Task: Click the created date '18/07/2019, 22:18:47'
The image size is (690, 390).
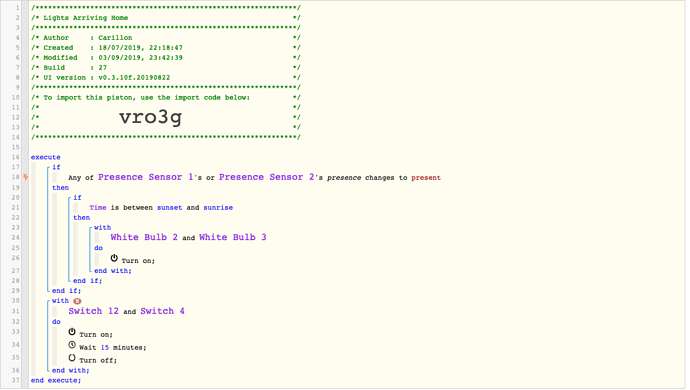Action: click(140, 48)
